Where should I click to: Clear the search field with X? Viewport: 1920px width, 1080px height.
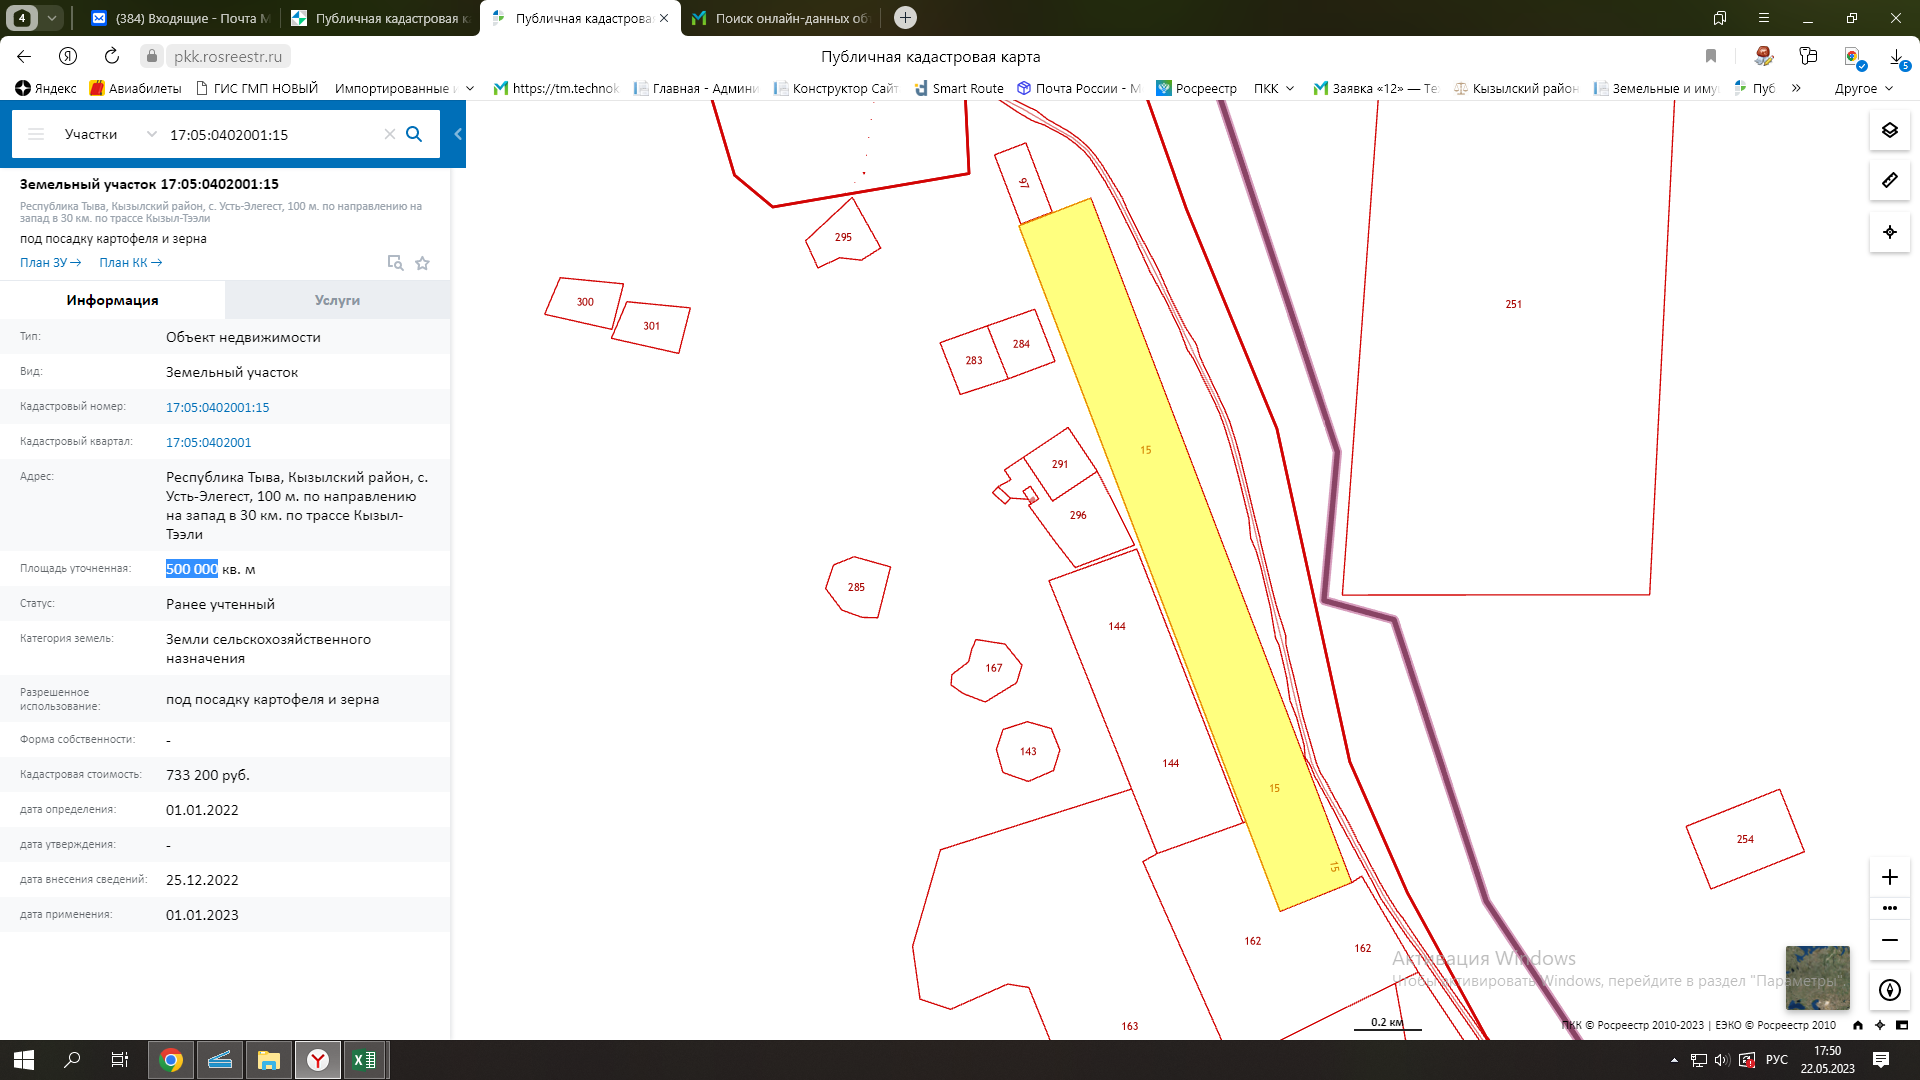(389, 134)
